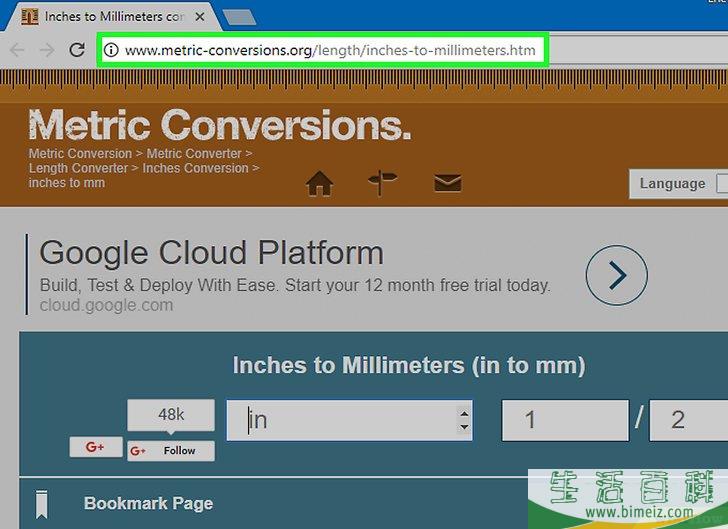Click the Metric Conversions site logo

click(x=220, y=125)
